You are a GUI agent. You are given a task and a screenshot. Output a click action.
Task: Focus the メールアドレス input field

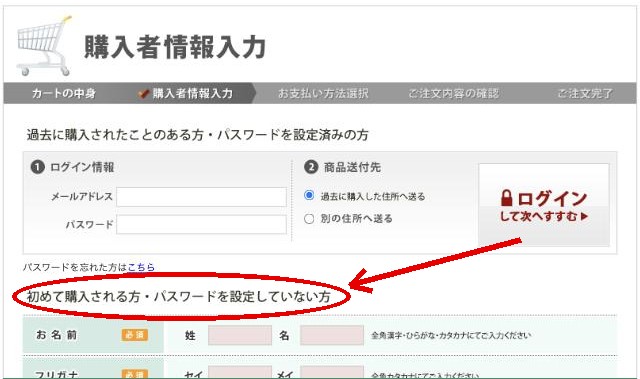pyautogui.click(x=201, y=197)
